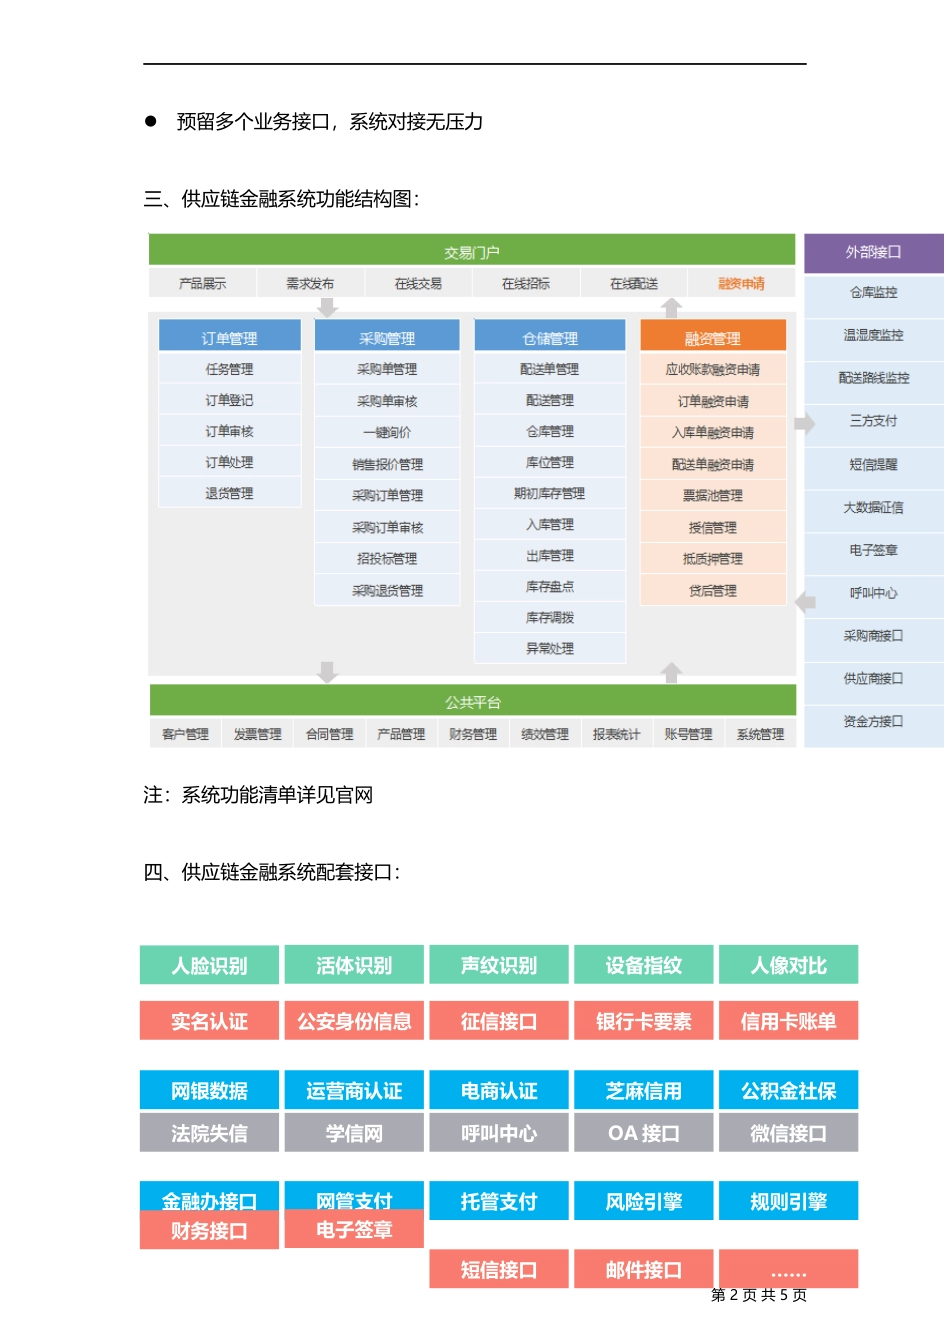The height and width of the screenshot is (1344, 950).
Task: Select the gray 法院失信 box
Action: (x=209, y=1133)
